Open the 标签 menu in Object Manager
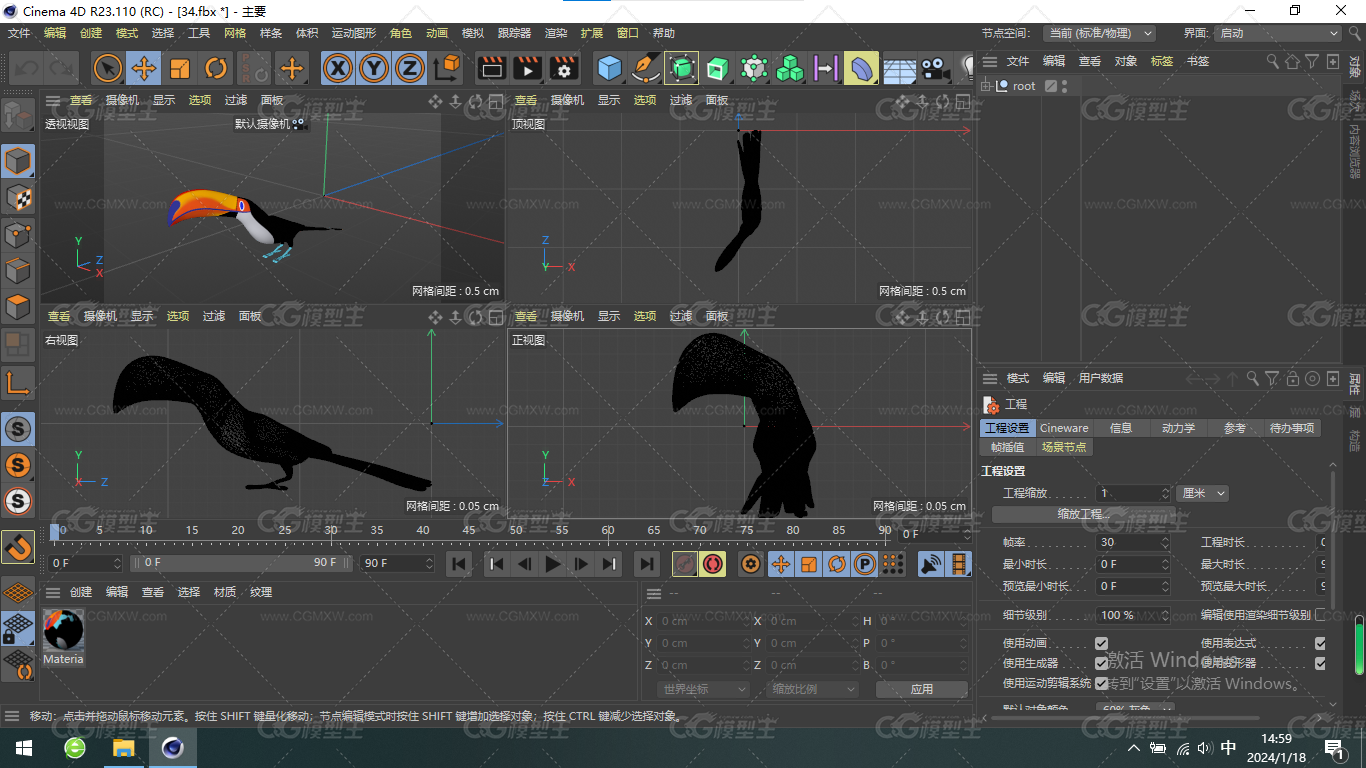Viewport: 1366px width, 768px height. point(1162,61)
